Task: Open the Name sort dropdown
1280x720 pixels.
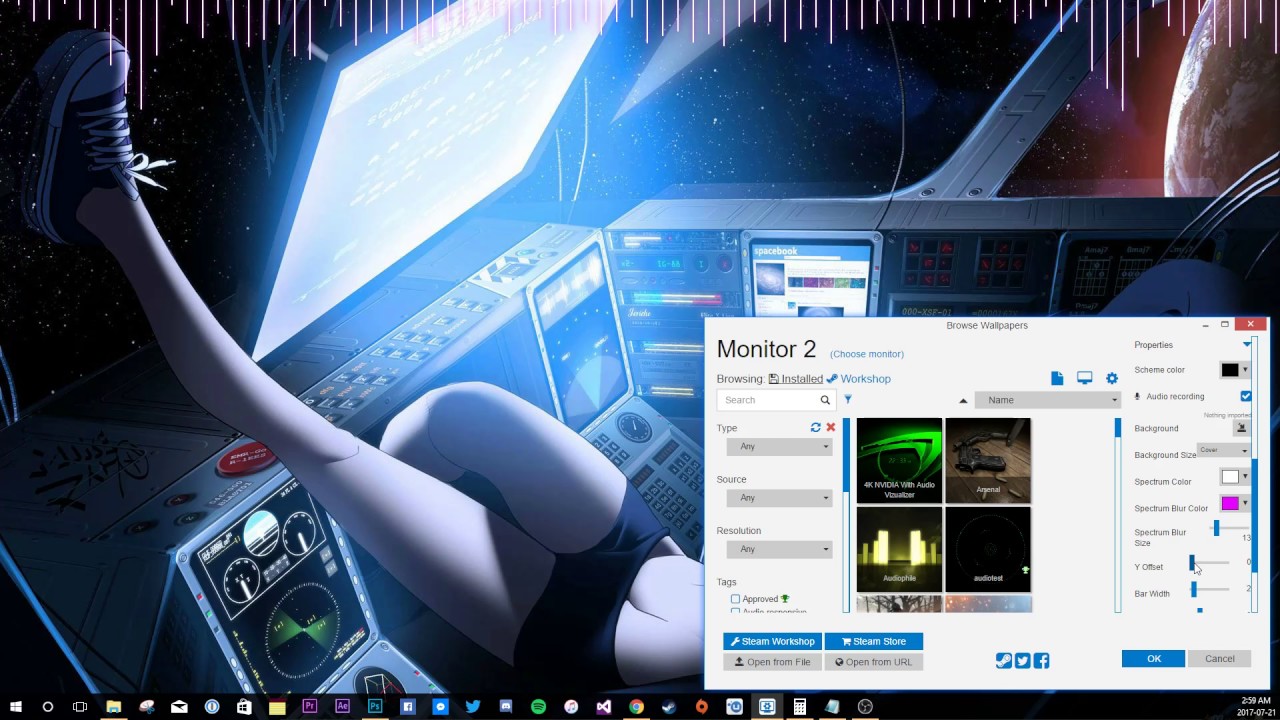Action: click(1047, 400)
